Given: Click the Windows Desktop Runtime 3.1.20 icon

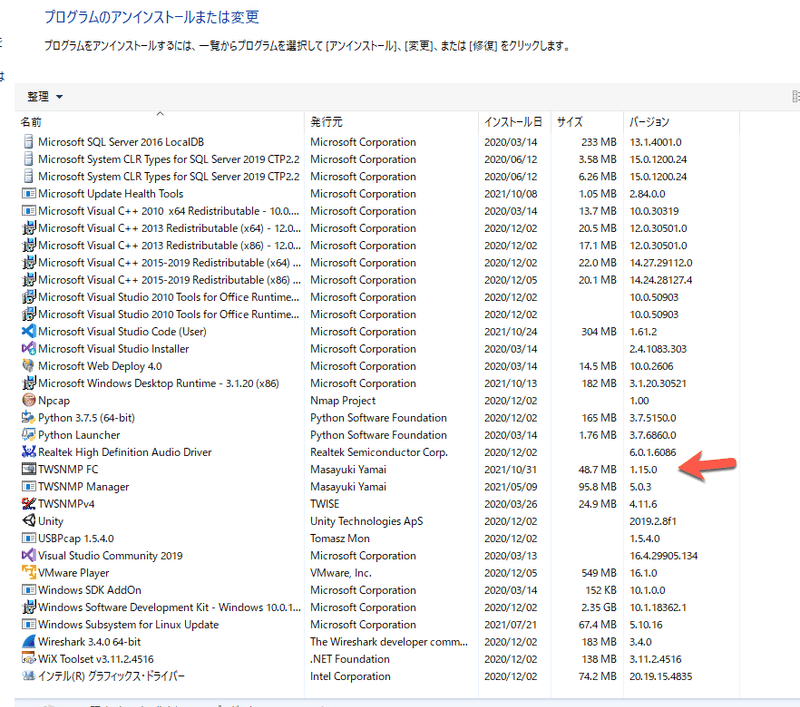Looking at the screenshot, I should pos(29,383).
